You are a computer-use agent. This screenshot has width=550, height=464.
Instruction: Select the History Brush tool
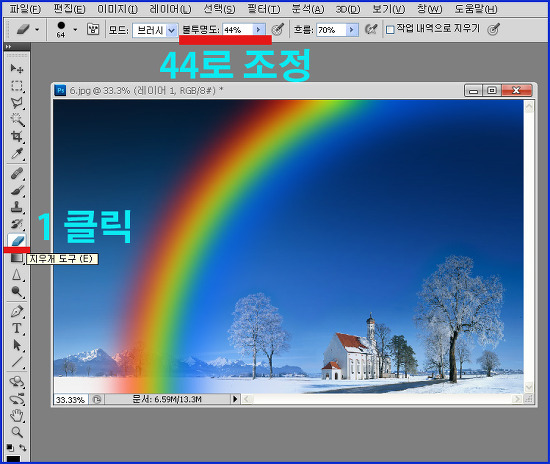tap(16, 224)
